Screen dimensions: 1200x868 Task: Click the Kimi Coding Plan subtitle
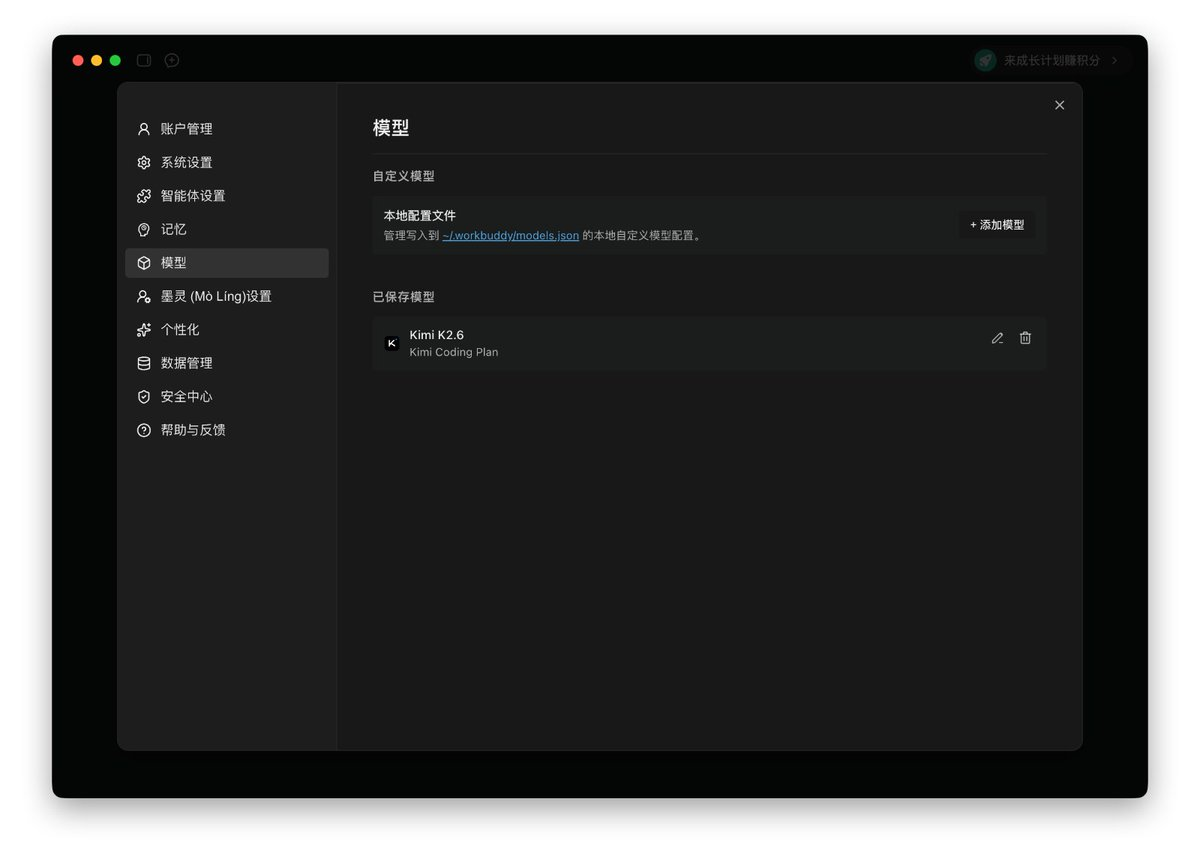[454, 352]
